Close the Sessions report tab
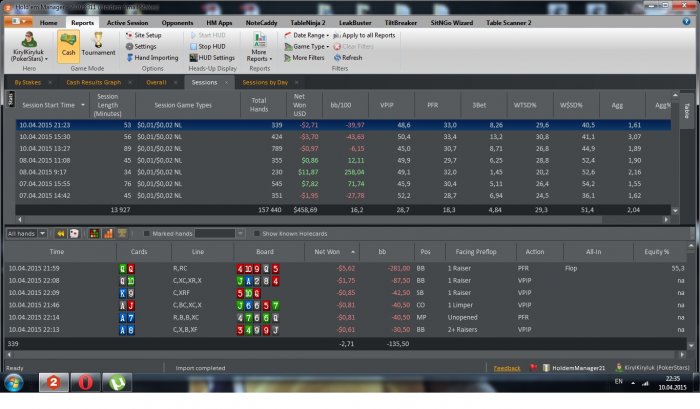The width and height of the screenshot is (700, 409). point(226,83)
